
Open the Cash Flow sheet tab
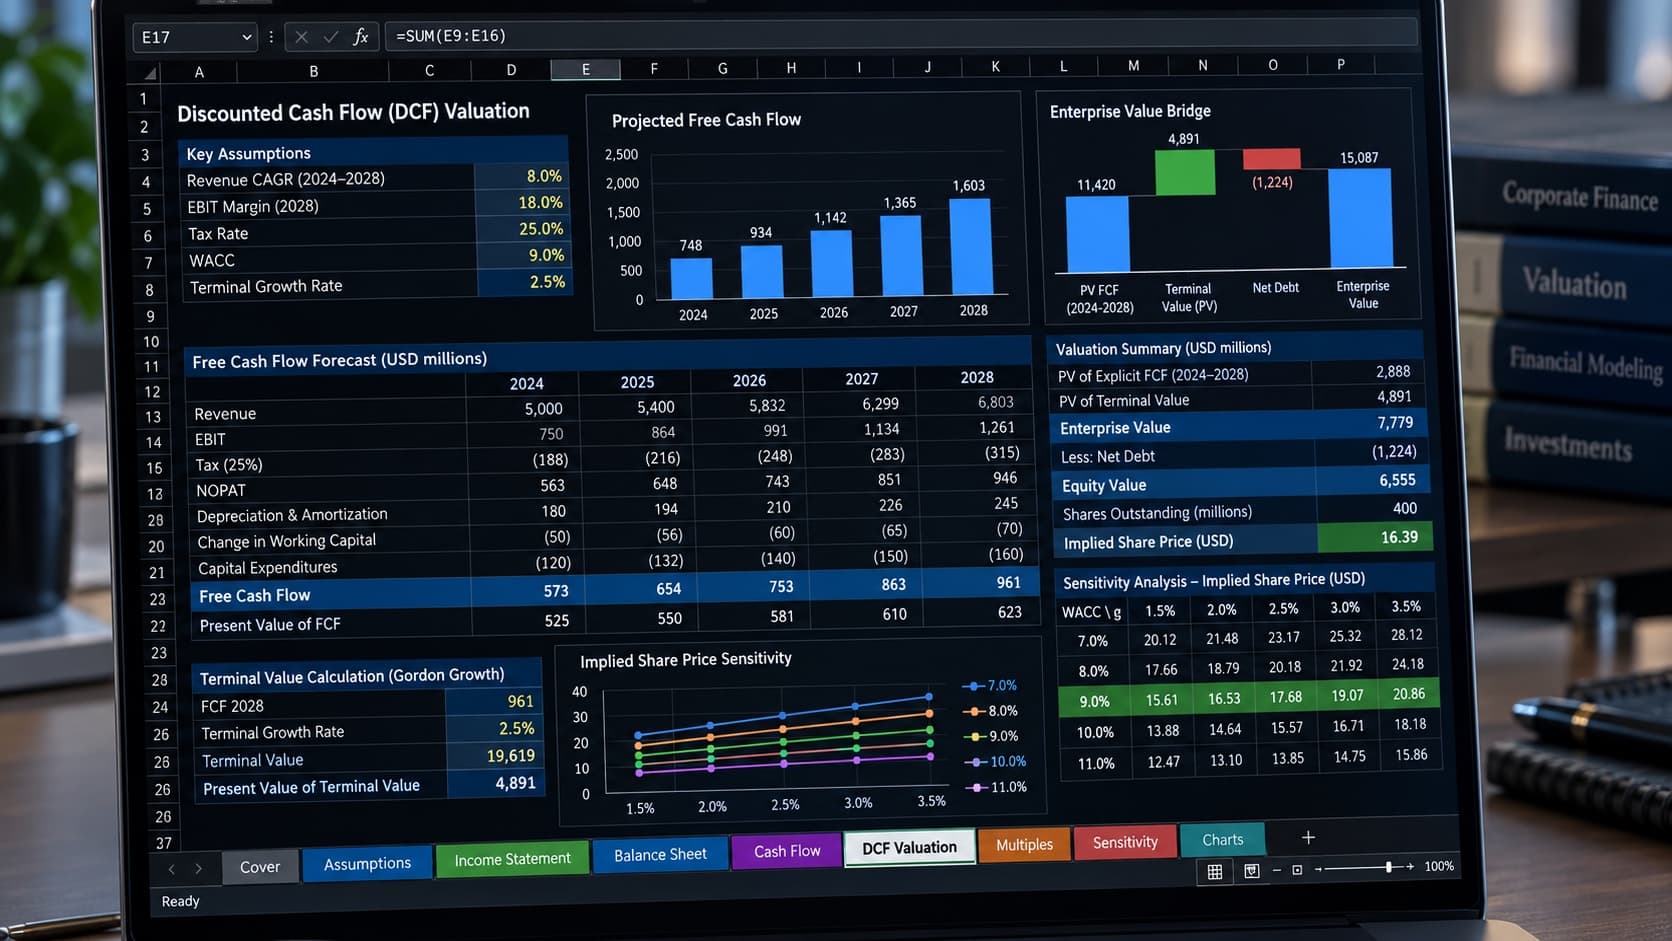tap(787, 851)
